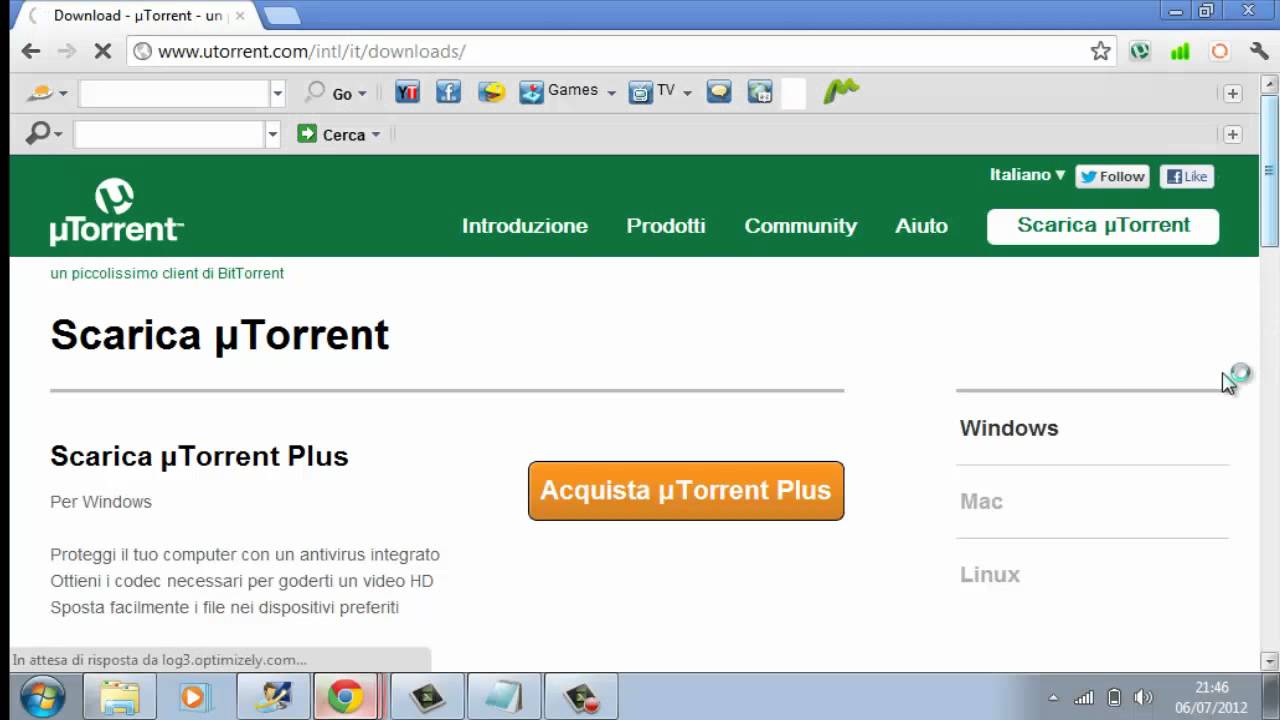This screenshot has height=720, width=1280.
Task: Click the green M logo toolbar icon
Action: (841, 92)
